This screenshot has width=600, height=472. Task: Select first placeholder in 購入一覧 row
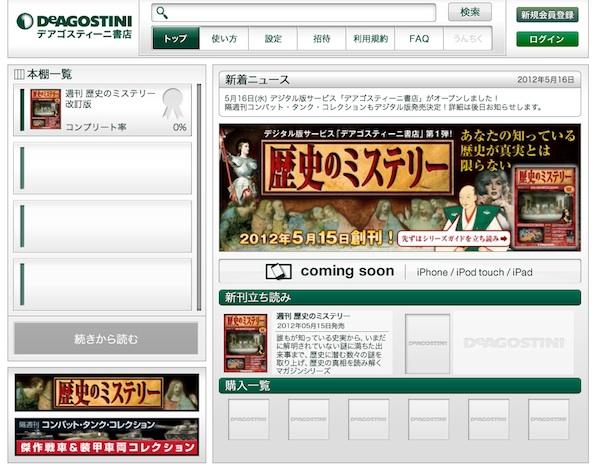click(x=248, y=419)
